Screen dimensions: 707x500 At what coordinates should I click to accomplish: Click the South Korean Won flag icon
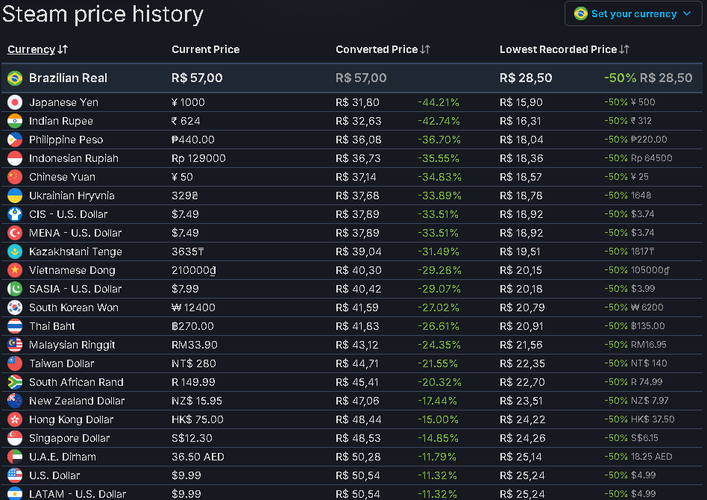pyautogui.click(x=15, y=307)
